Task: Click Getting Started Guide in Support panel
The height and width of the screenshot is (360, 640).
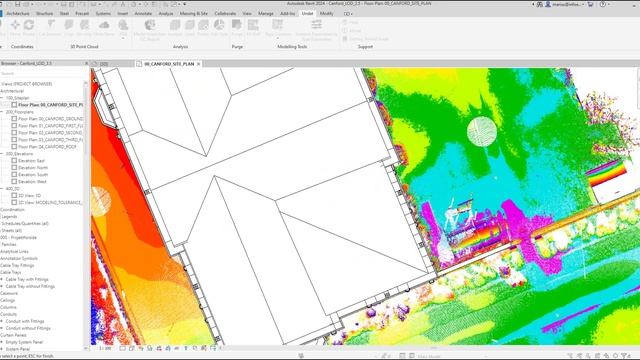Action: click(365, 39)
